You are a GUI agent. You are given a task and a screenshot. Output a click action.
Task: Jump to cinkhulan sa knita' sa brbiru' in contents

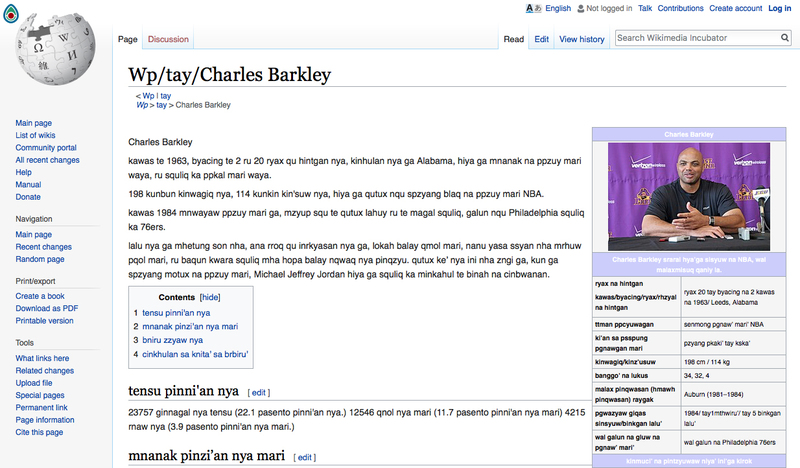click(x=195, y=354)
